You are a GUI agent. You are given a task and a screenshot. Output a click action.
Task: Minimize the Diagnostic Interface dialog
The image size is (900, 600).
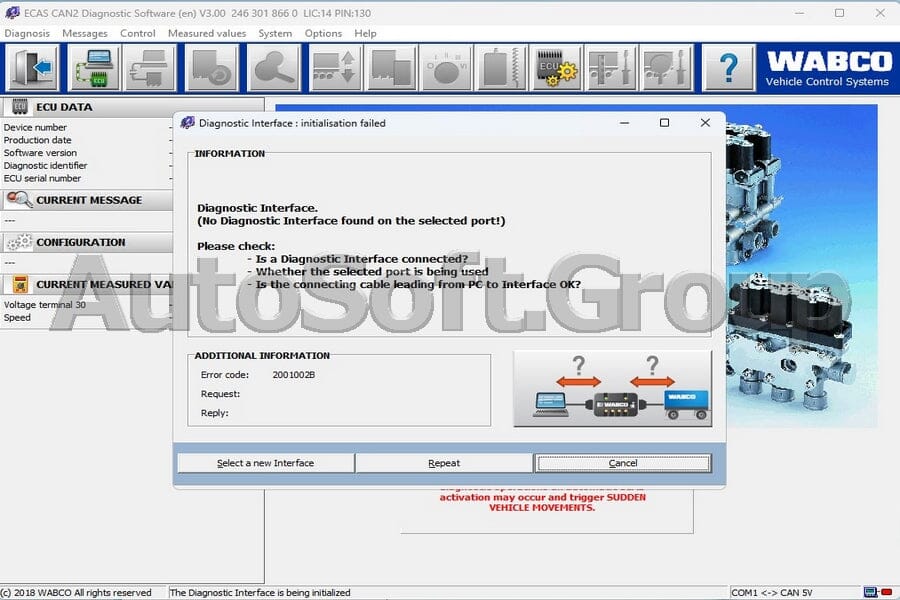click(624, 122)
